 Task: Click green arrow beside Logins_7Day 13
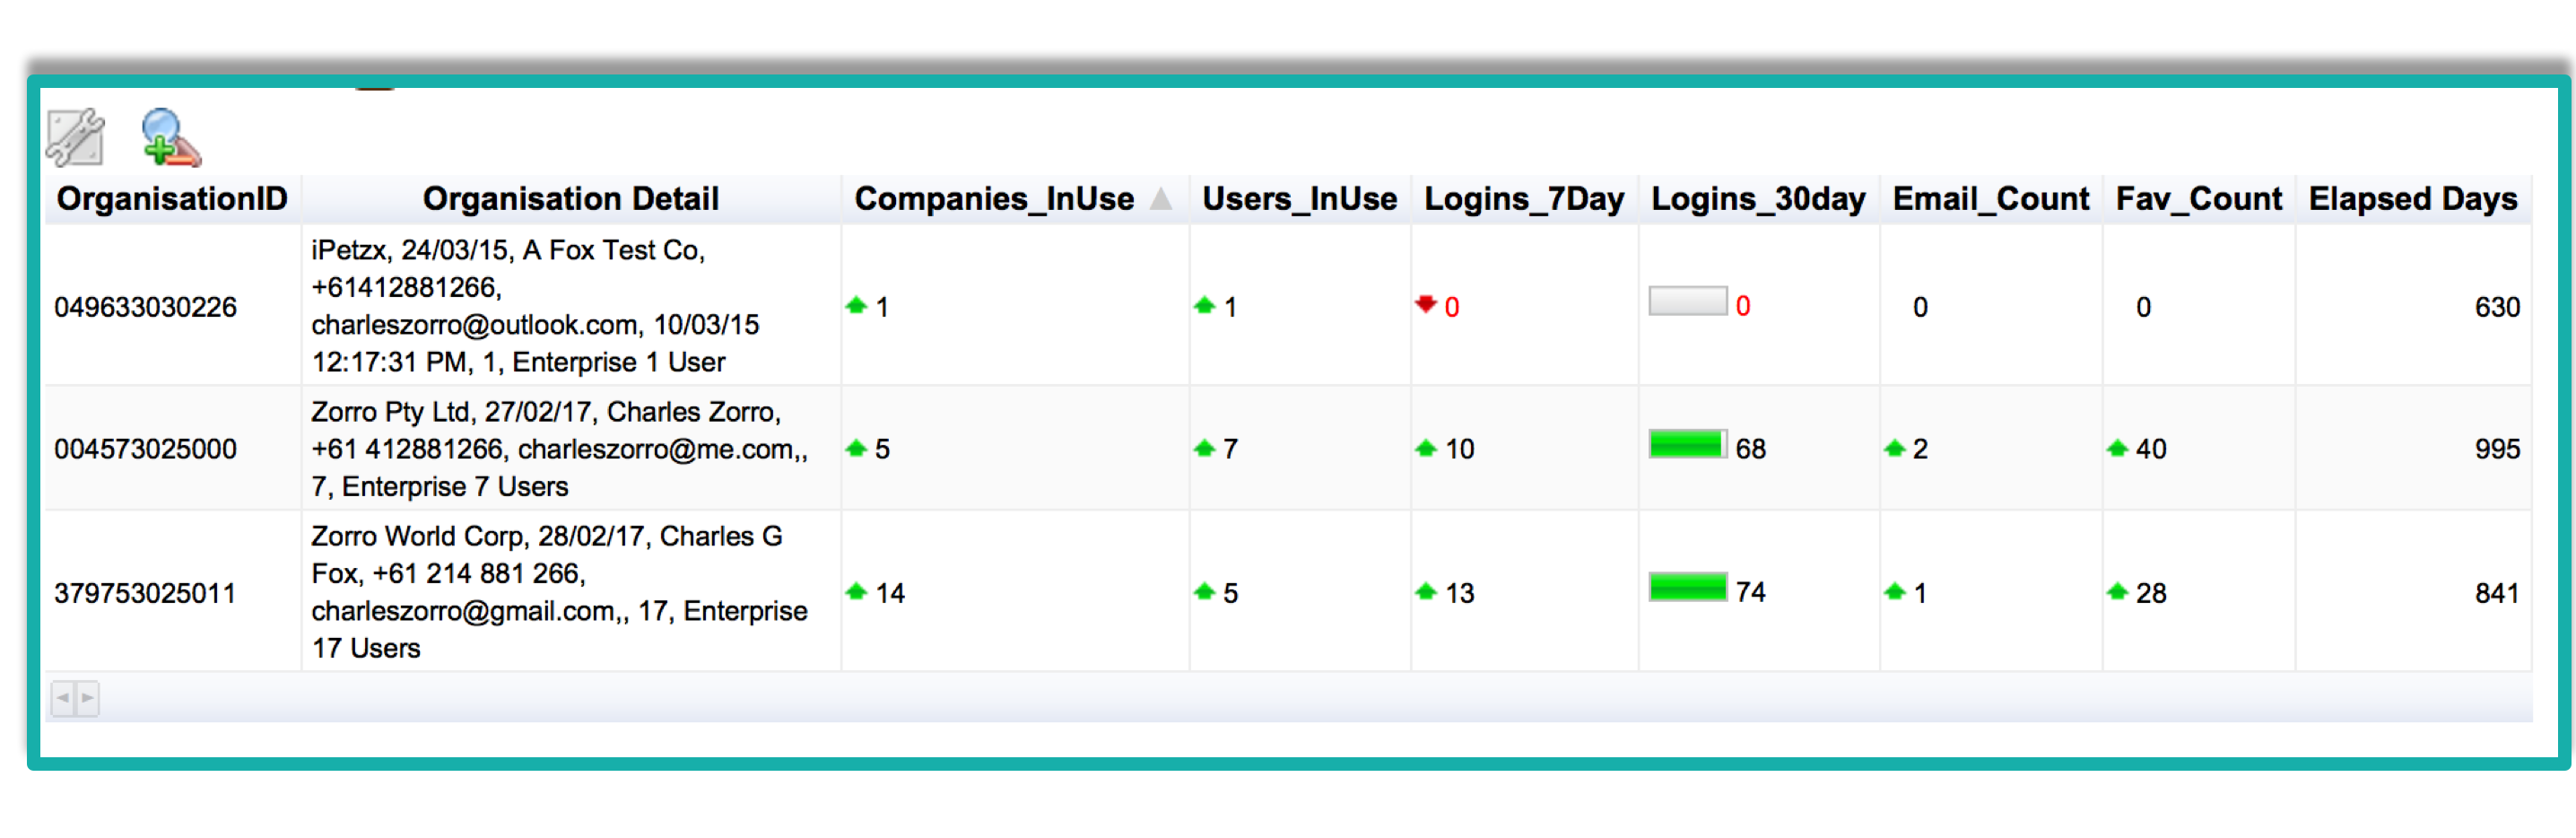1426,591
